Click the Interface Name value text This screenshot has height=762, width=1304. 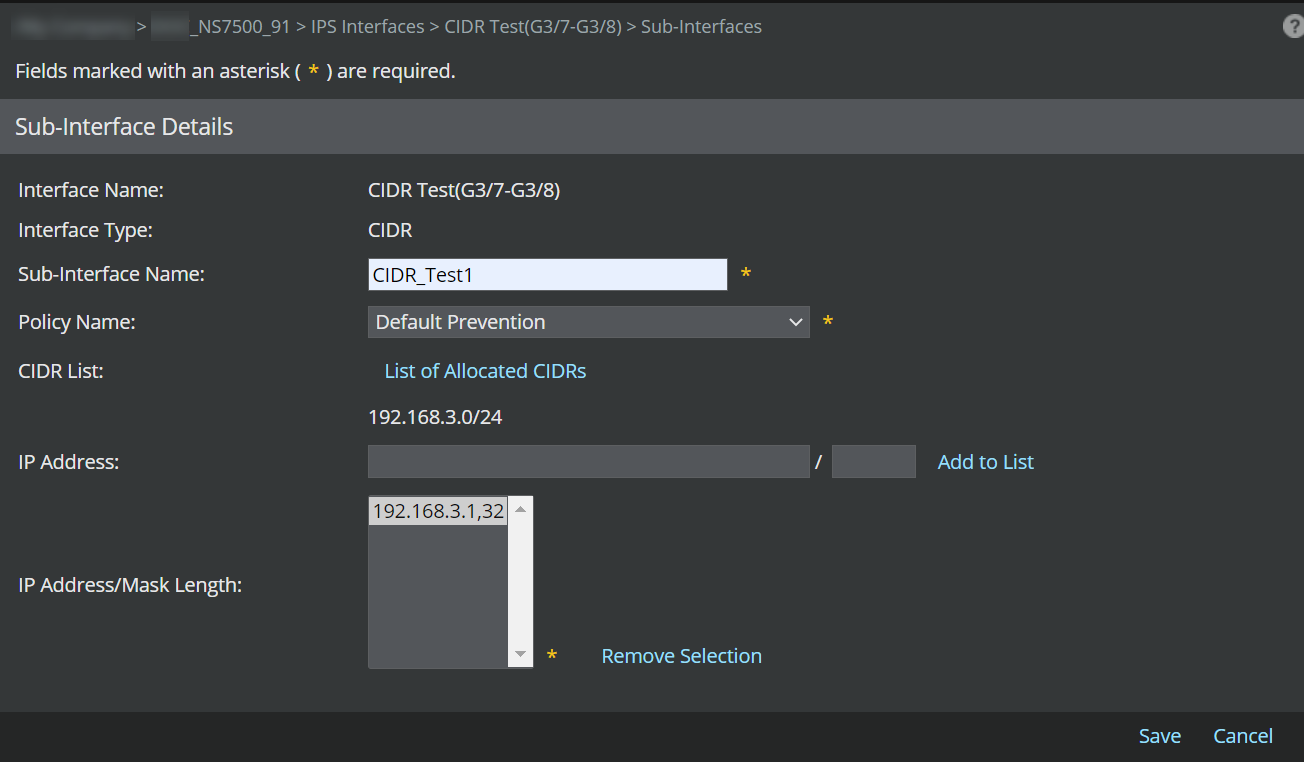[x=464, y=190]
